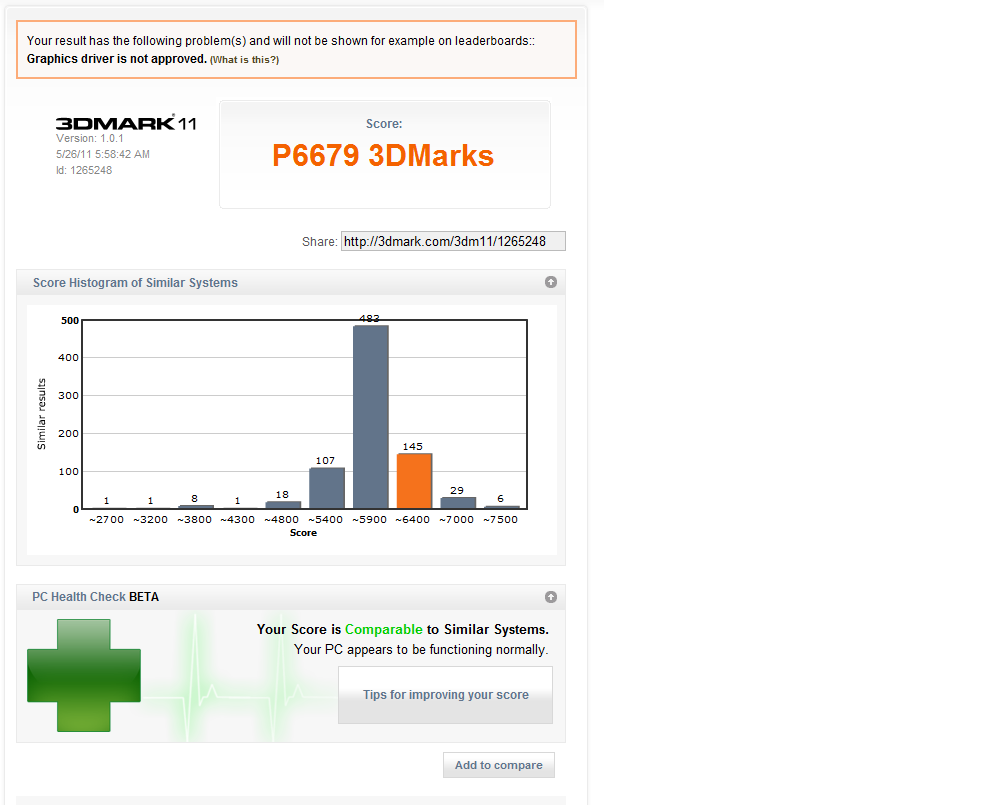This screenshot has height=805, width=1008.
Task: Open the "What is this?" link
Action: click(244, 60)
